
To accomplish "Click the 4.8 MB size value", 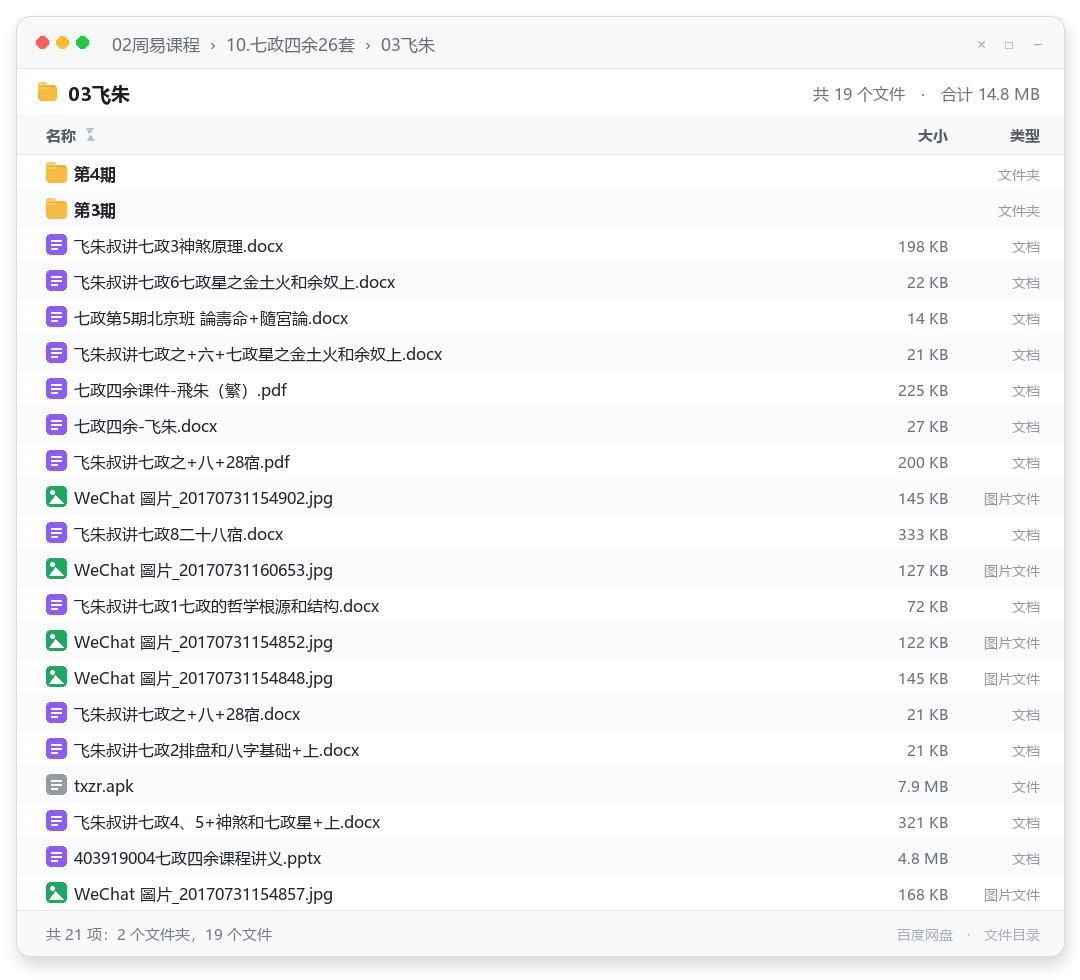I will coord(923,859).
